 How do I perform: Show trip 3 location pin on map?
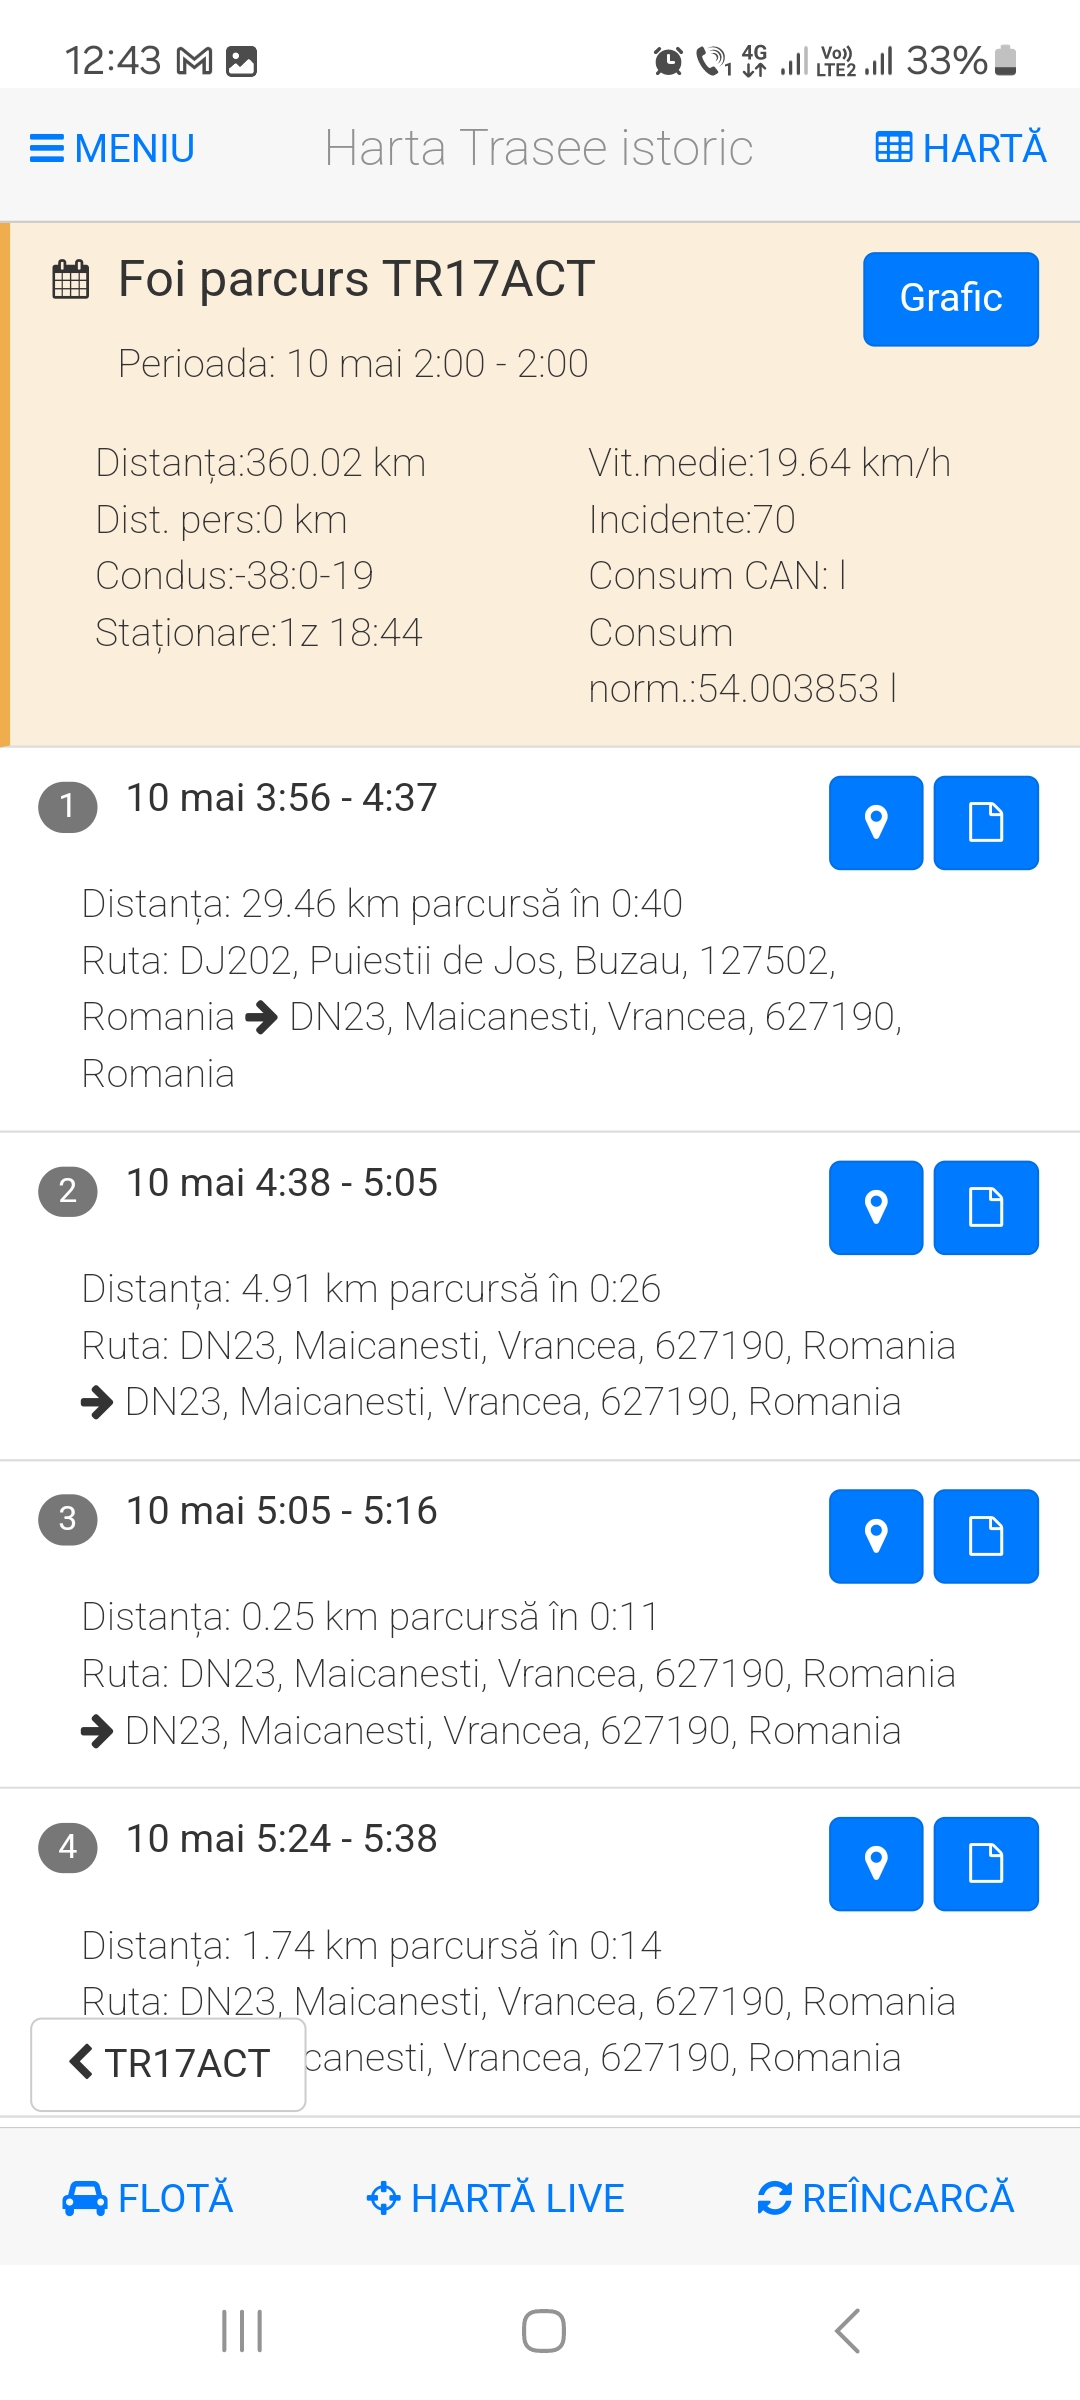tap(875, 1536)
